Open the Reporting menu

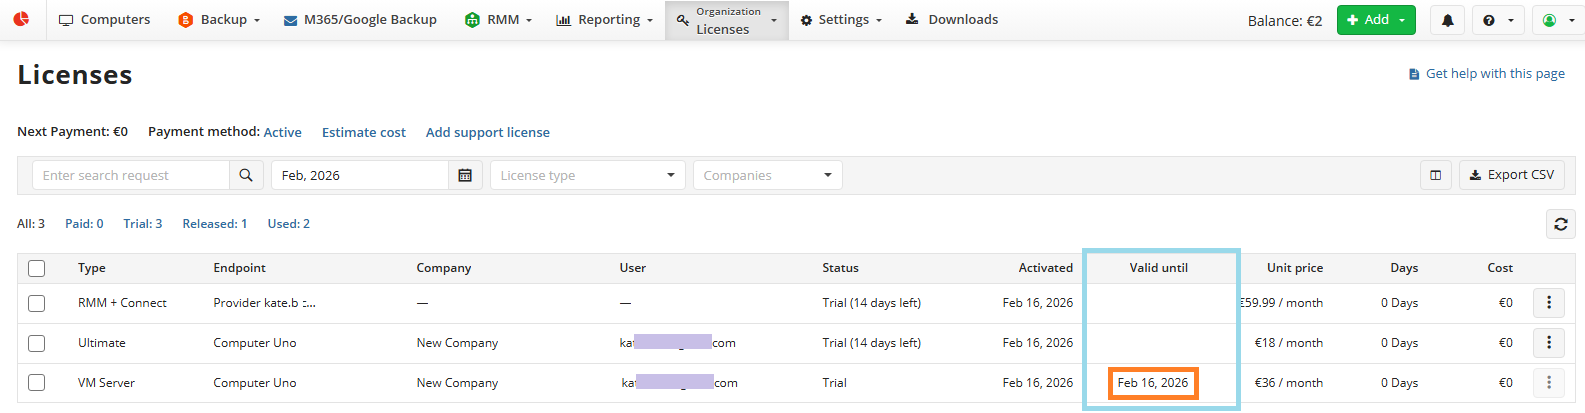(604, 20)
